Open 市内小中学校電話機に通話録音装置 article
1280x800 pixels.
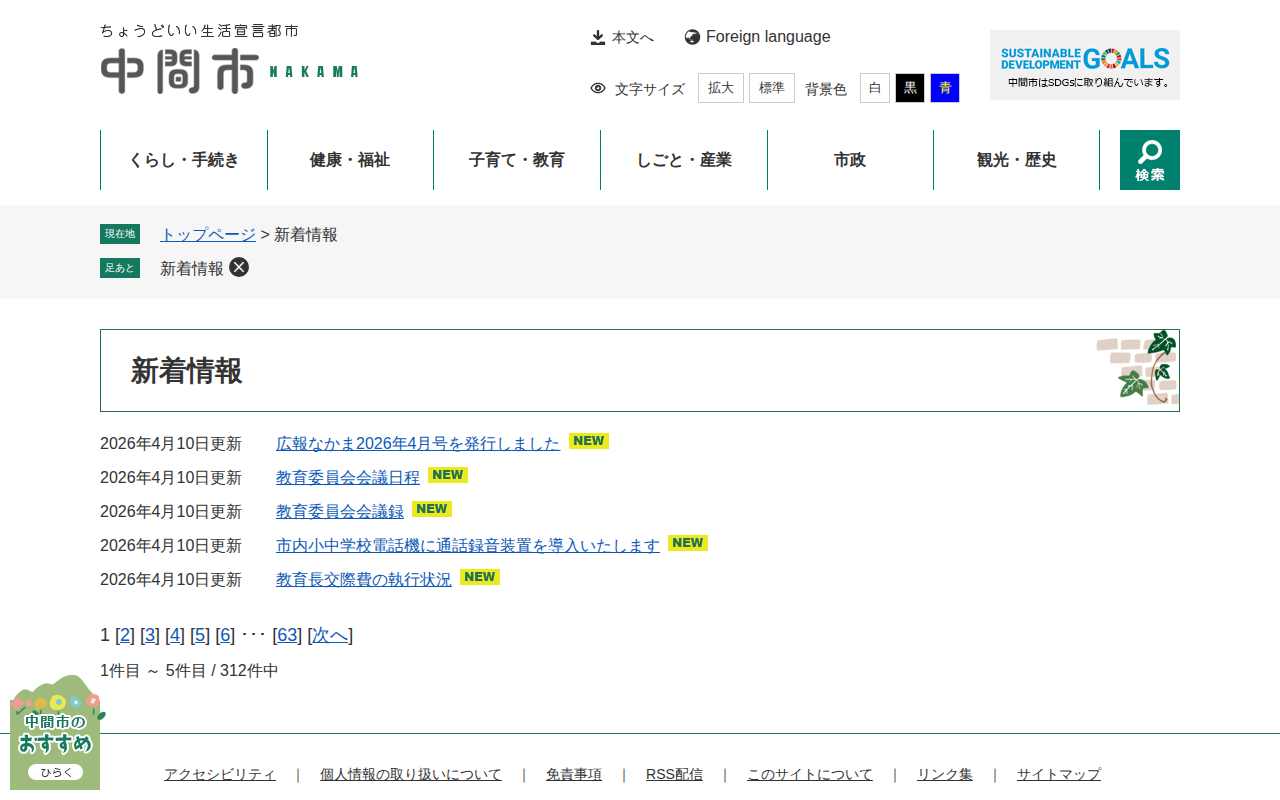point(468,545)
